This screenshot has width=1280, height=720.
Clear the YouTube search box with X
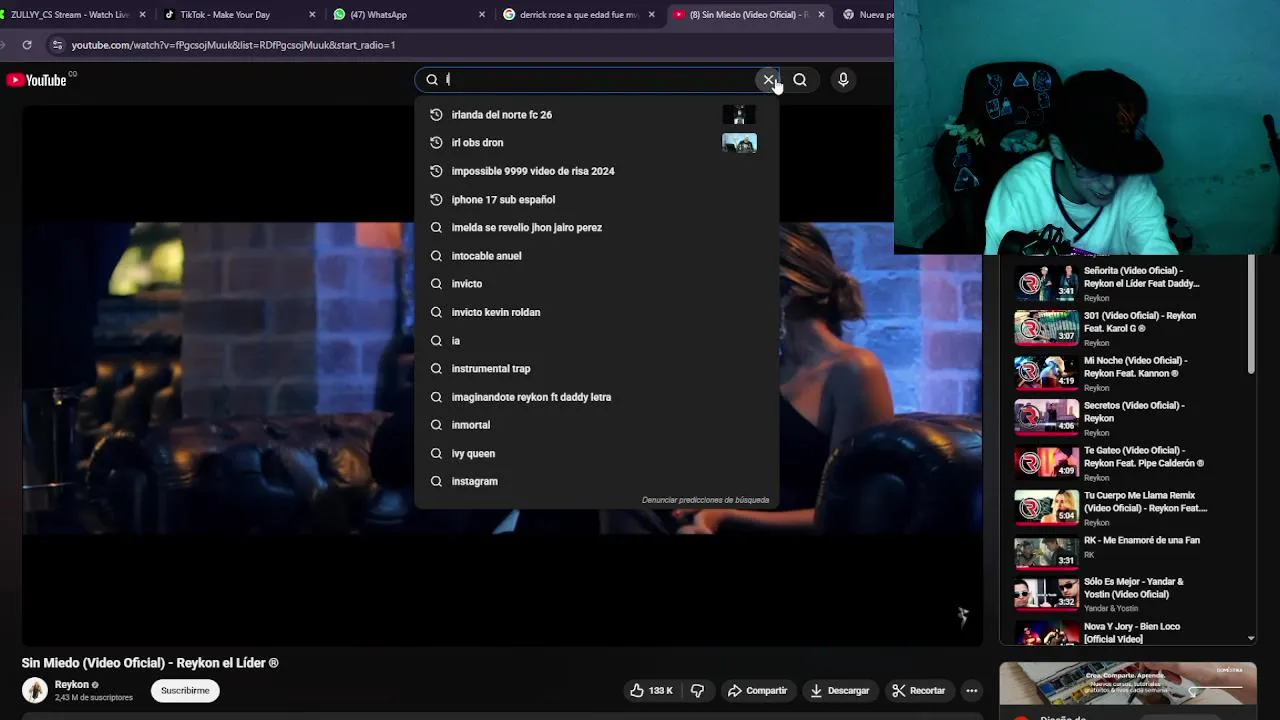point(768,80)
